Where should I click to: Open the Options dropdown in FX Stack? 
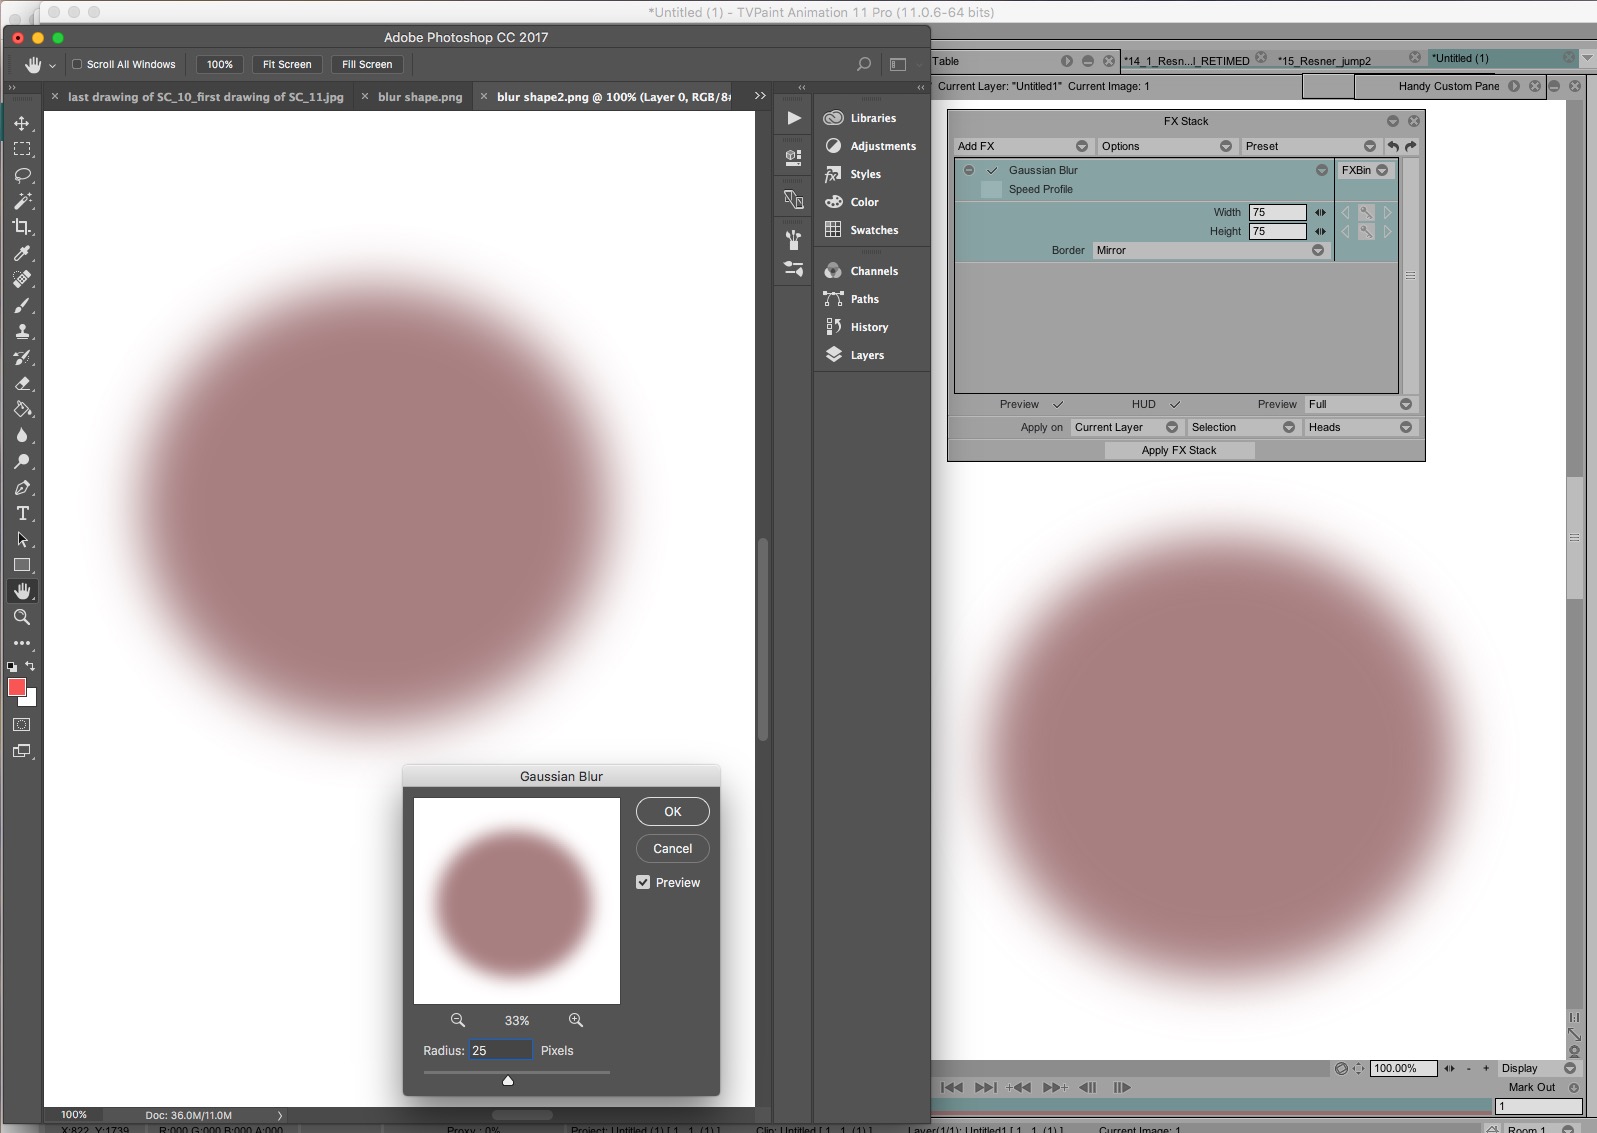coord(1166,146)
